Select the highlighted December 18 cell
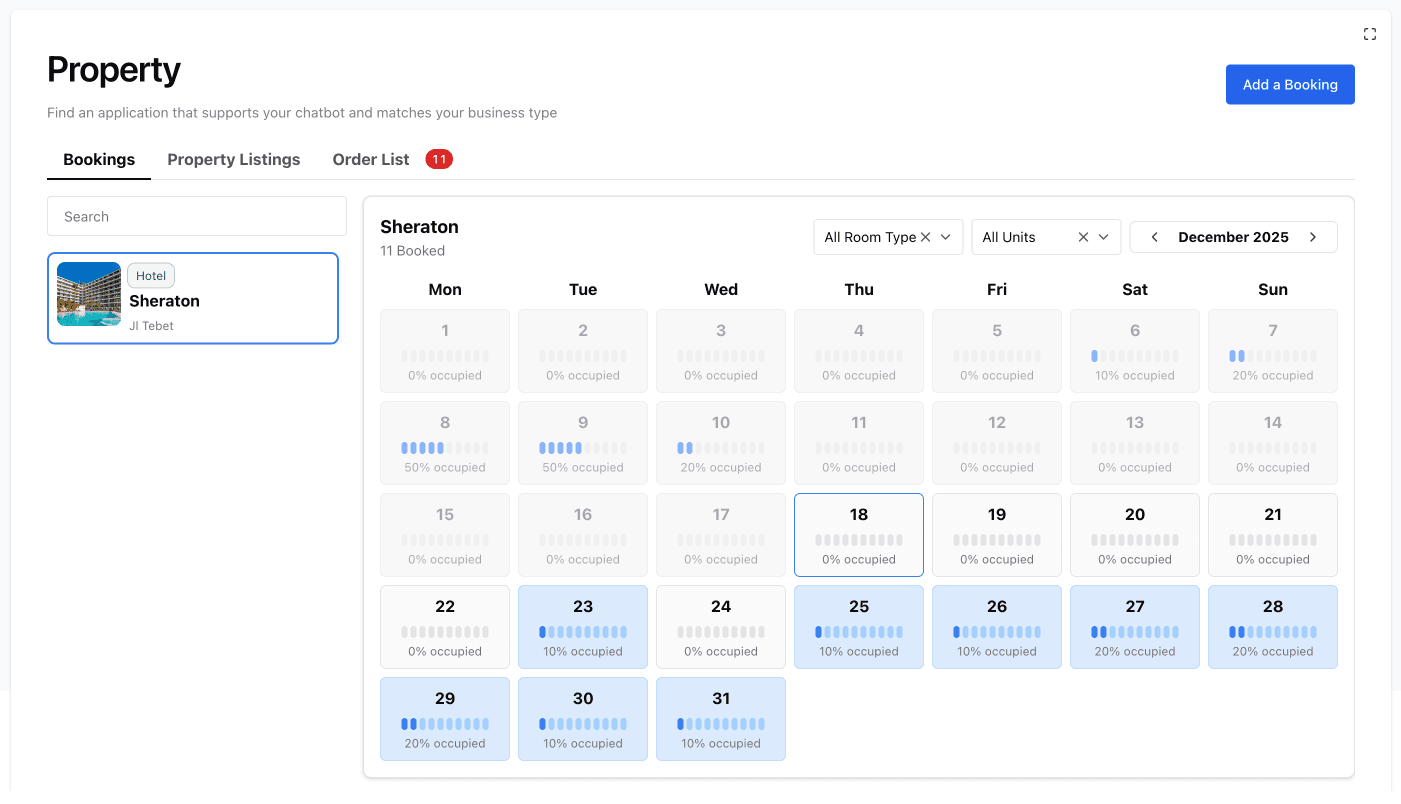1401x804 pixels. [858, 535]
